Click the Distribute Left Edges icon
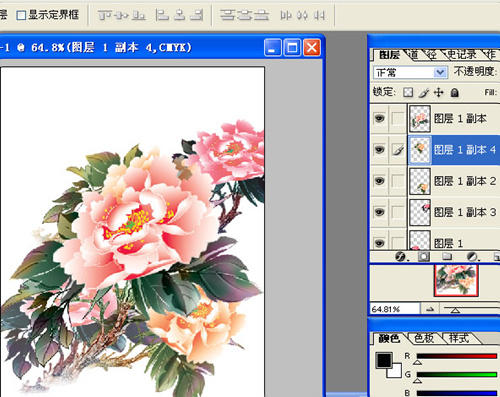This screenshot has height=397, width=500. tap(286, 15)
